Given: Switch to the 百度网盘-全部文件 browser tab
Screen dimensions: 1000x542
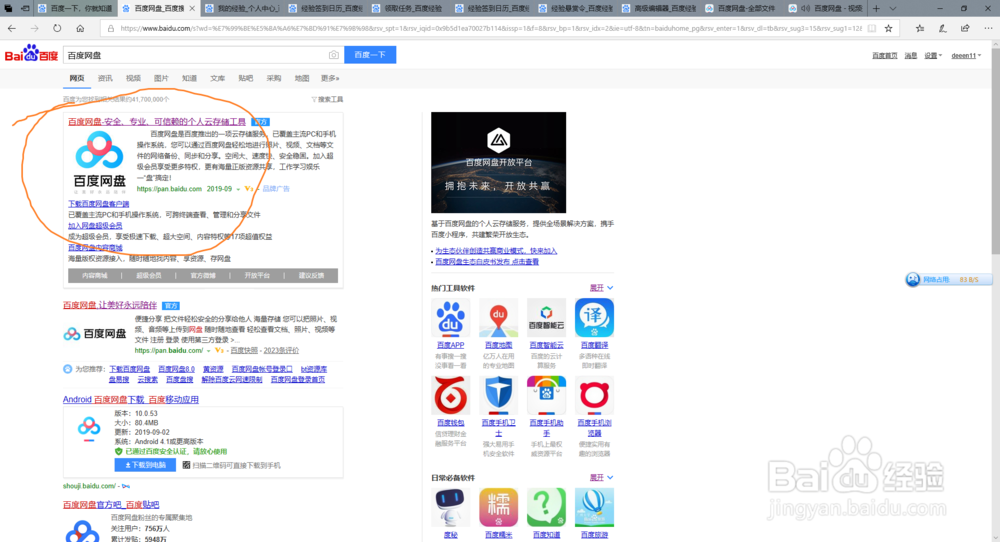Looking at the screenshot, I should click(x=741, y=8).
